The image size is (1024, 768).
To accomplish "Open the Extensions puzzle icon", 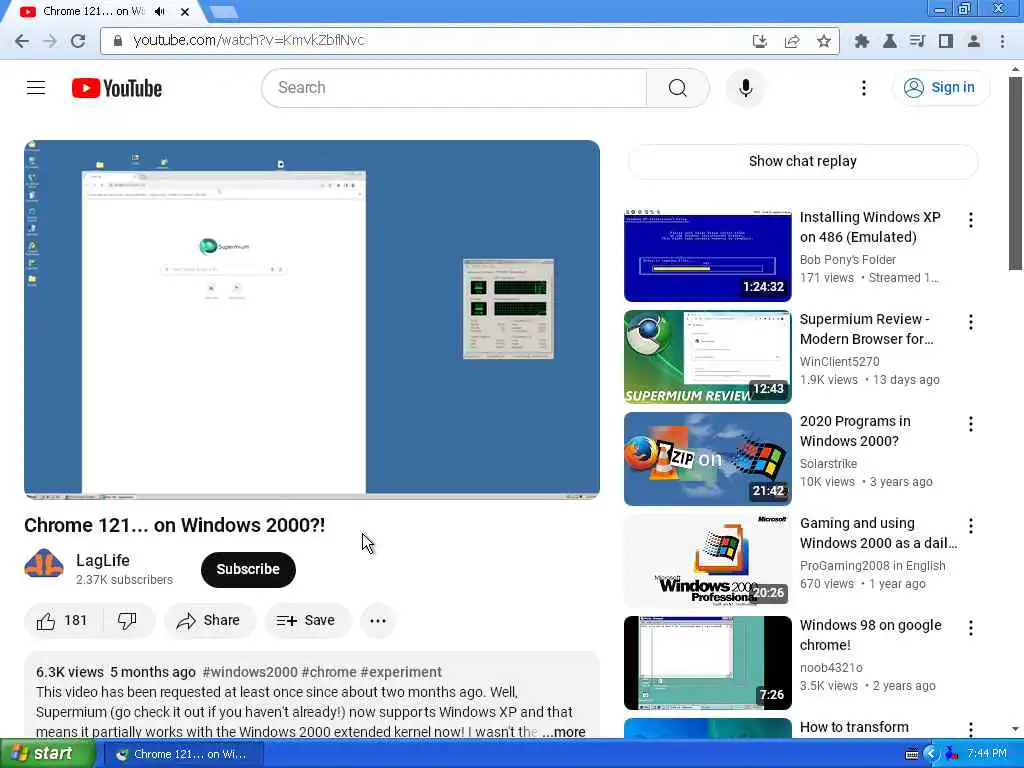I will point(861,41).
